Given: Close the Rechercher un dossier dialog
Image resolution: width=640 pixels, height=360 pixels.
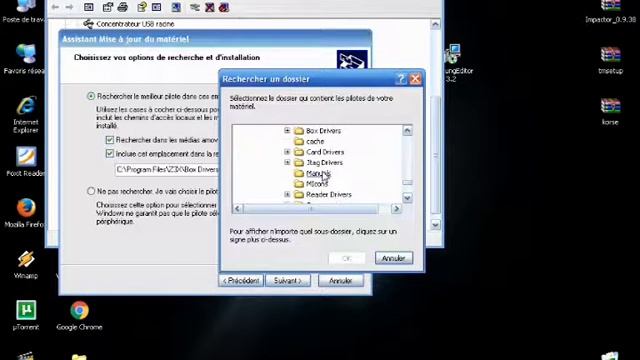Looking at the screenshot, I should click(x=416, y=79).
